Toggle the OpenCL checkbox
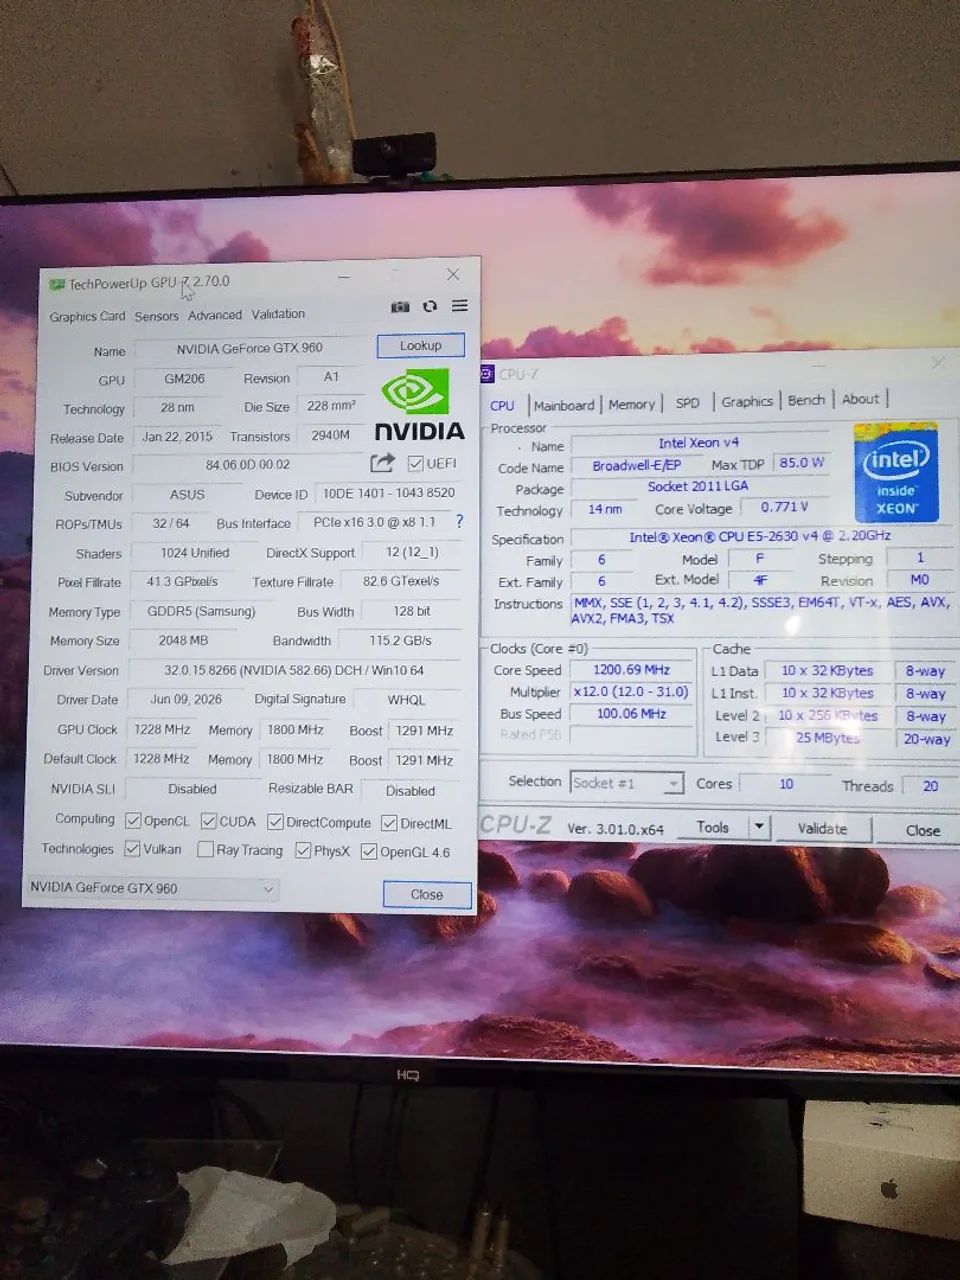The height and width of the screenshot is (1280, 960). point(133,821)
